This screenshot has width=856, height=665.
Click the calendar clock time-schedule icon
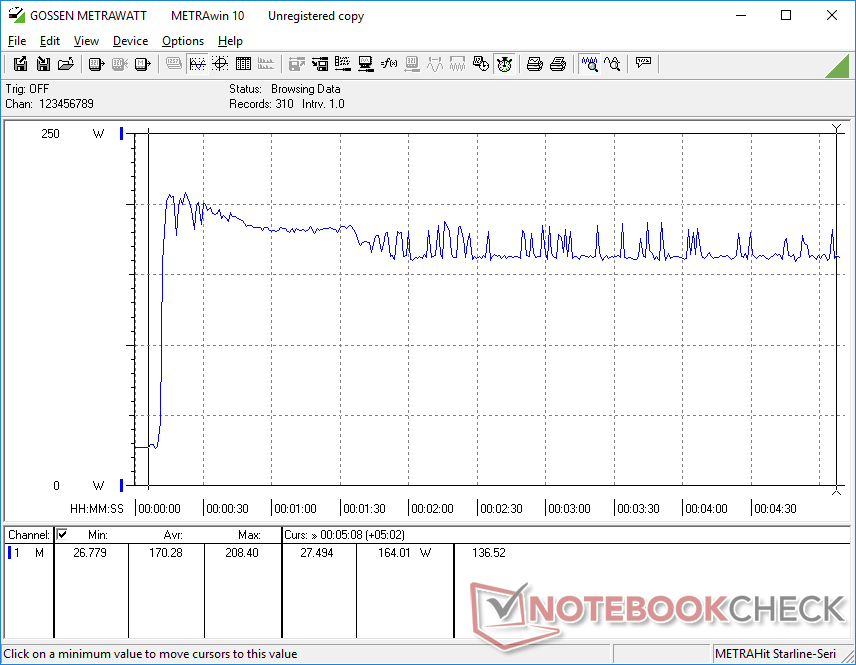click(480, 64)
